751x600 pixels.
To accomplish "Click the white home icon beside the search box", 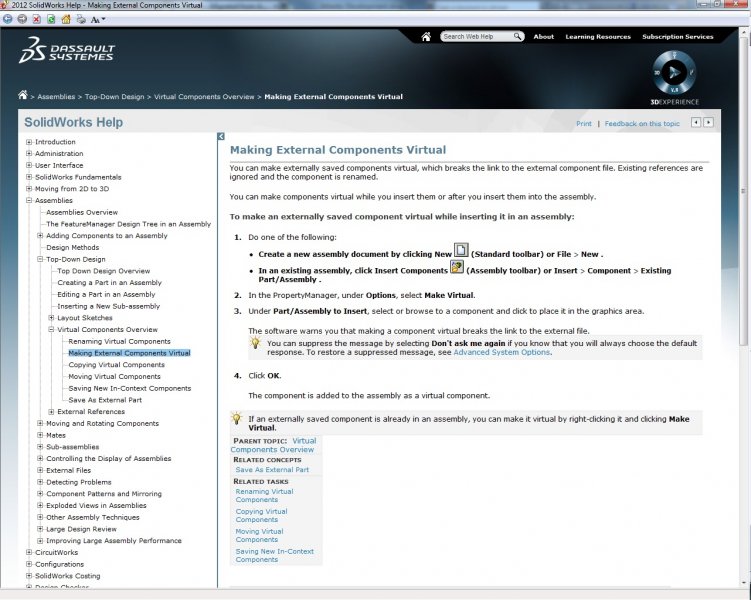I will (x=426, y=37).
